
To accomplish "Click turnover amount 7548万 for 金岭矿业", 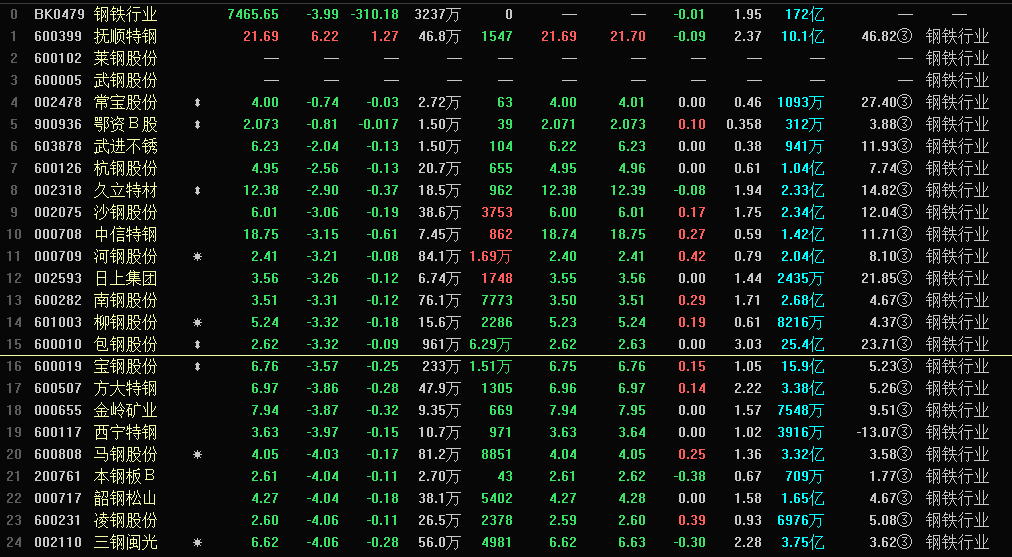I will click(x=800, y=410).
